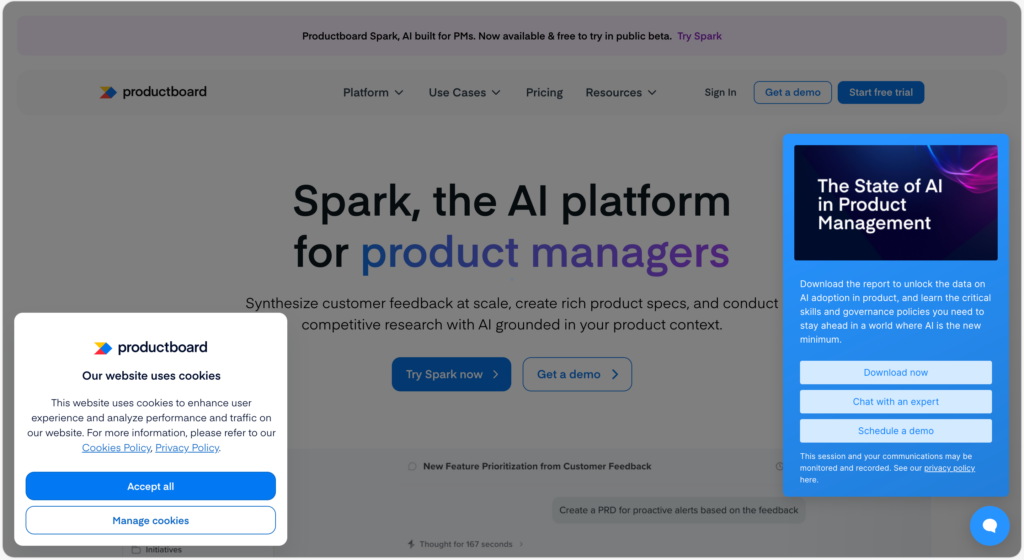Select Chat with an expert
Viewport: 1024px width, 560px height.
point(895,401)
